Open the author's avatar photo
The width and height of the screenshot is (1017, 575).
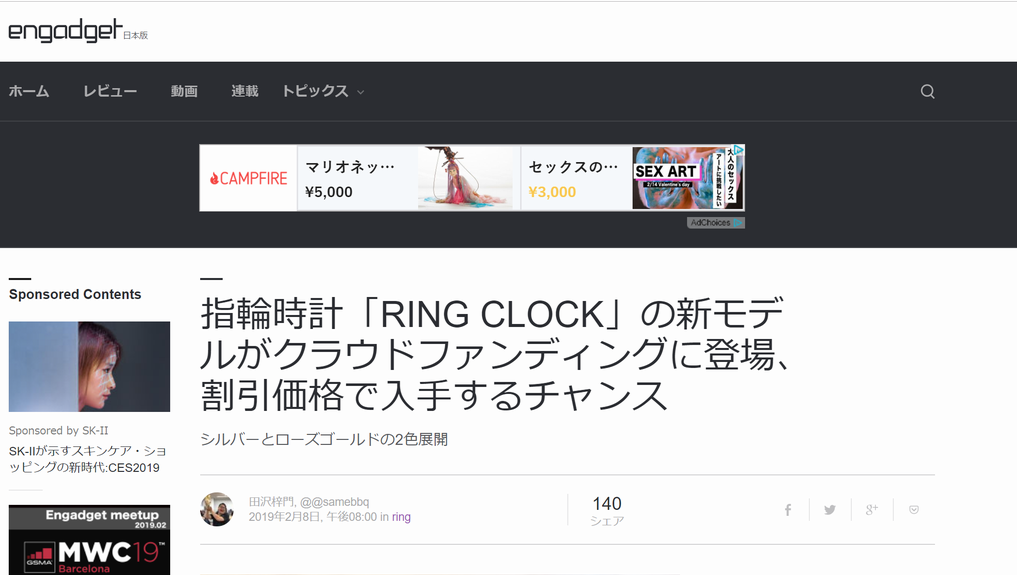coord(217,509)
